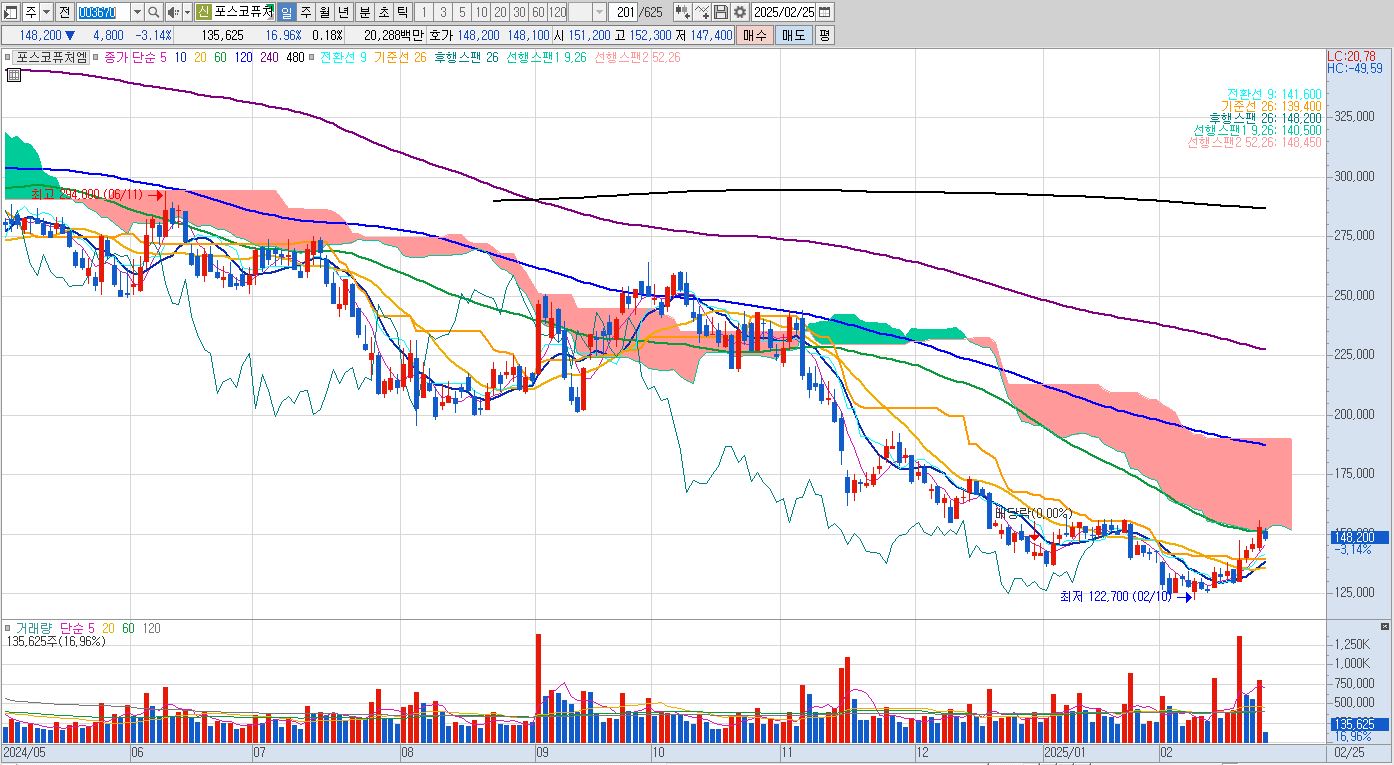Select the 30 interval preset
This screenshot has height=765, width=1394.
click(519, 12)
